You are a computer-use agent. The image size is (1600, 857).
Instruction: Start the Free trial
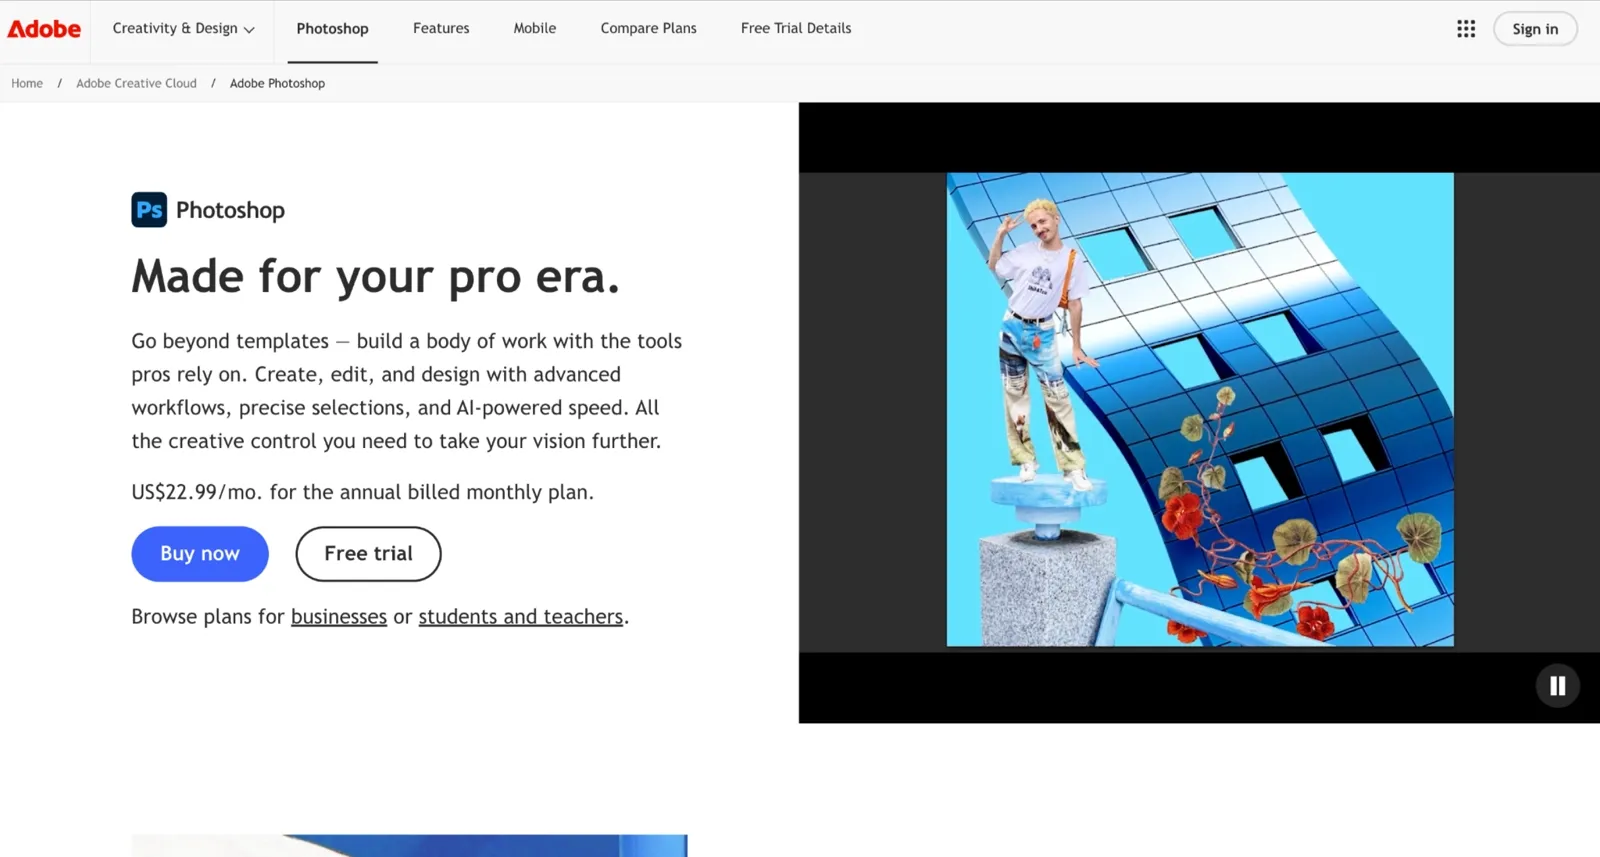click(368, 554)
